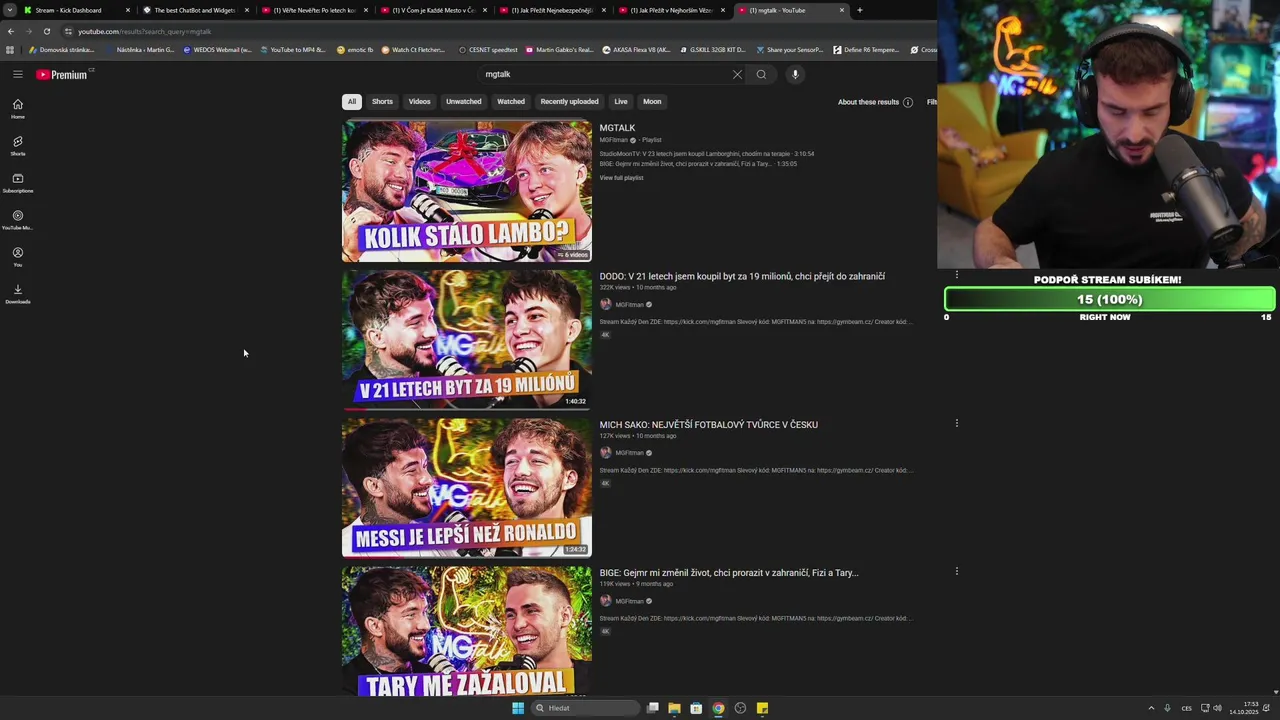1280x720 pixels.
Task: Select the Live filter chip
Action: click(x=621, y=101)
